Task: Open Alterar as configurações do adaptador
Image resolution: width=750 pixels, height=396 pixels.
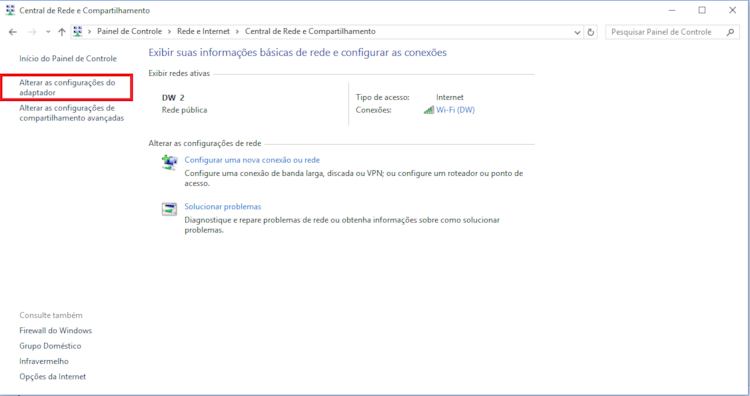Action: pyautogui.click(x=67, y=88)
